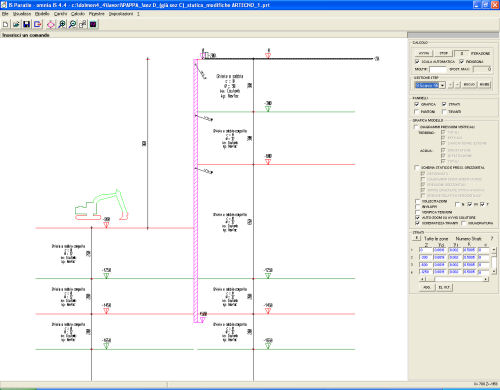Viewport: 500px width, 390px height.
Task: Enable Verifica Terreni checkbox
Action: click(x=417, y=212)
